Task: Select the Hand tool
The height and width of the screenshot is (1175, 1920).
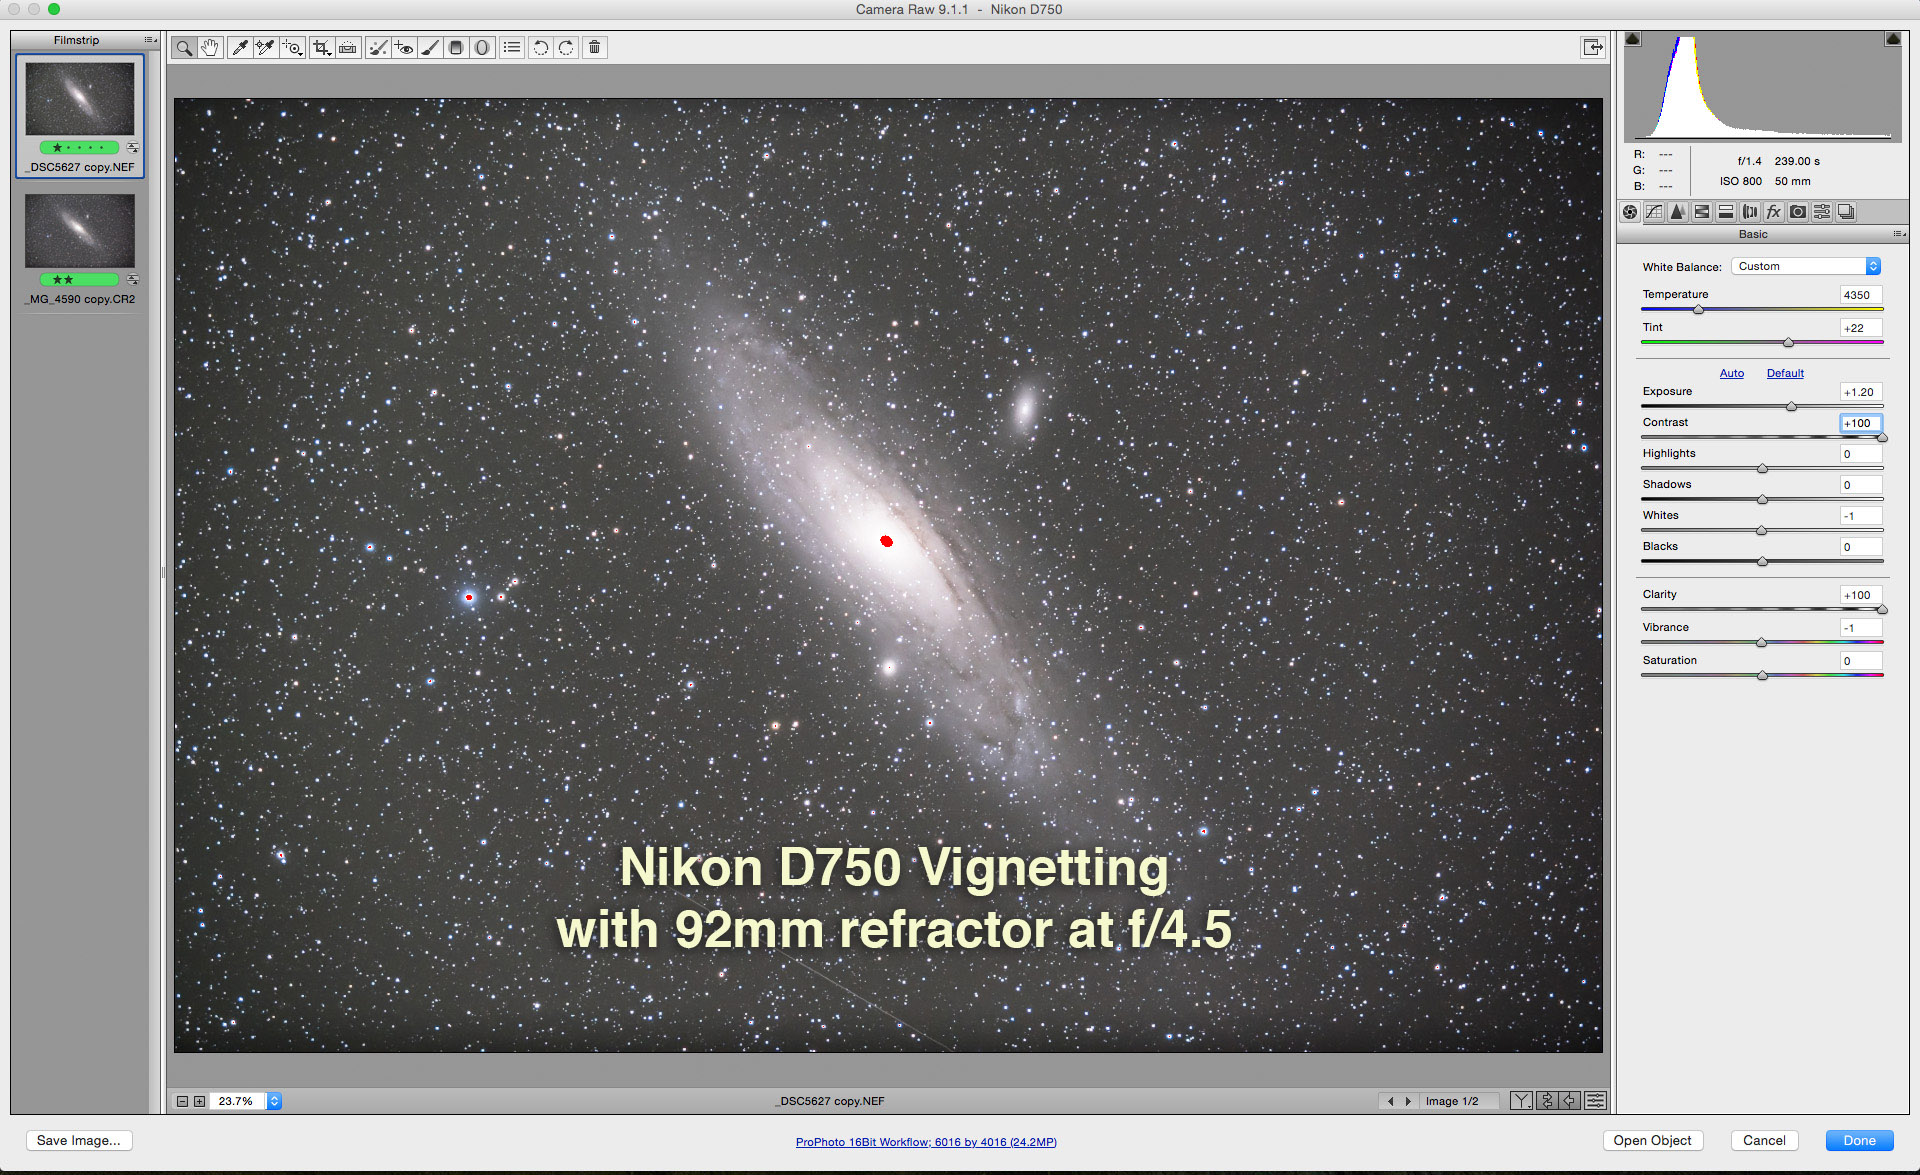Action: (209, 48)
